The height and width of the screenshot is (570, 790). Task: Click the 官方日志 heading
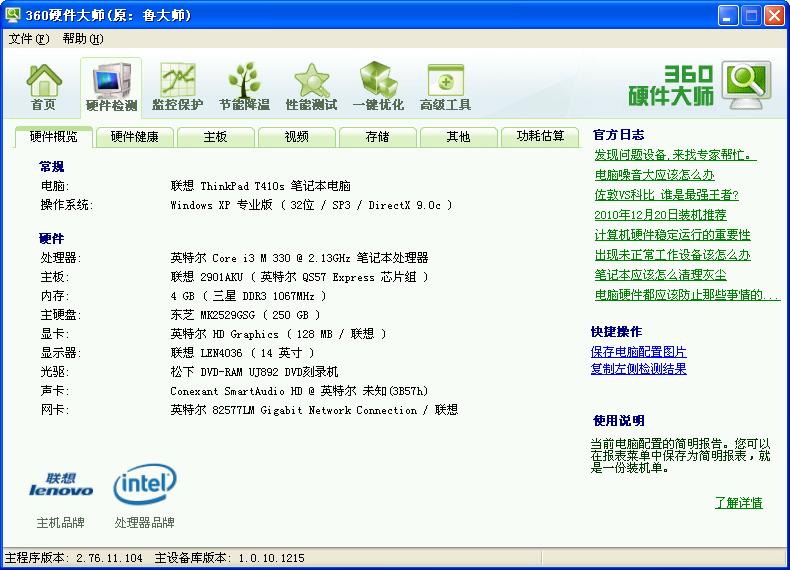619,135
